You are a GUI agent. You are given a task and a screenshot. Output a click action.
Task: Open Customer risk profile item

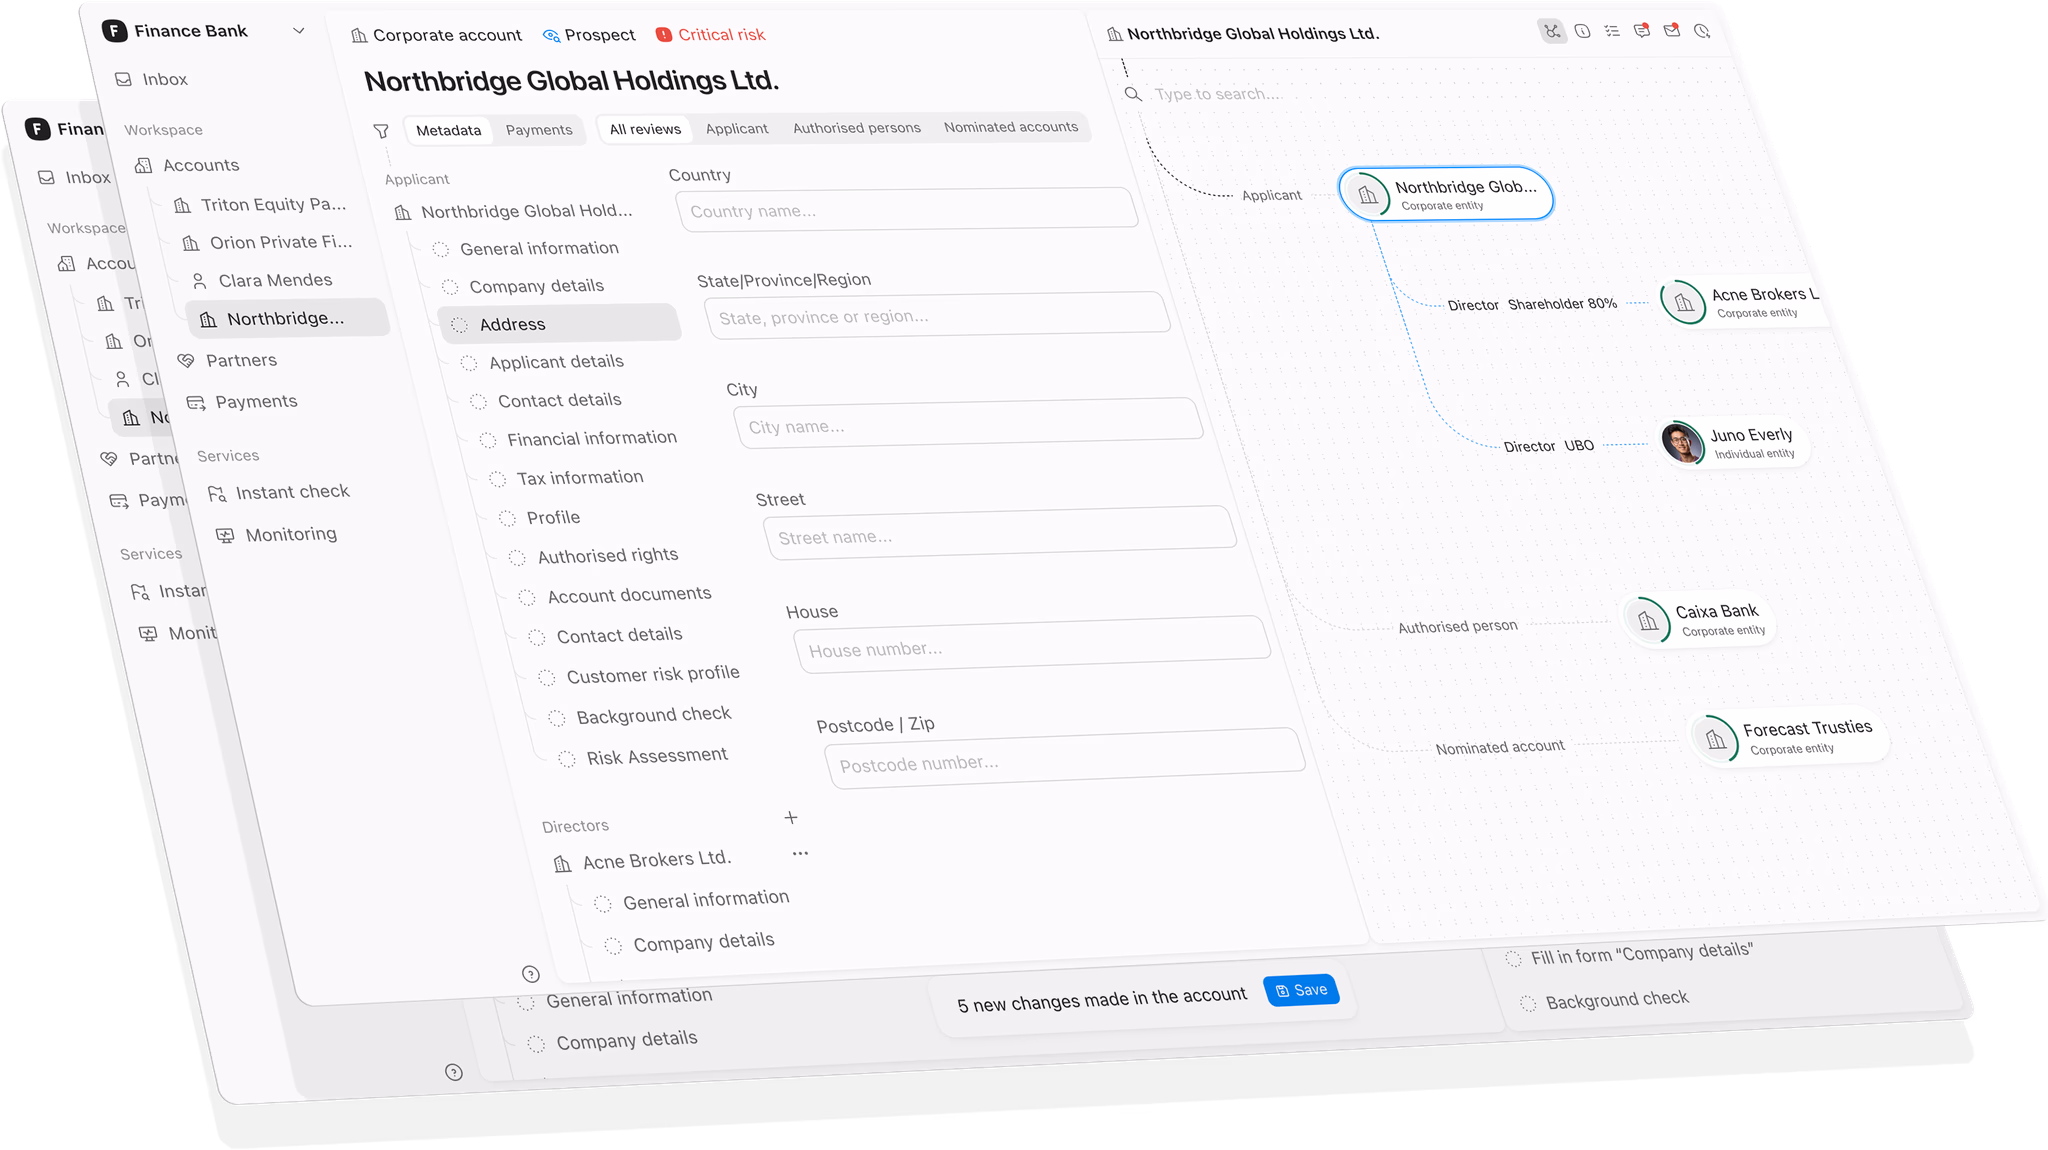point(639,675)
